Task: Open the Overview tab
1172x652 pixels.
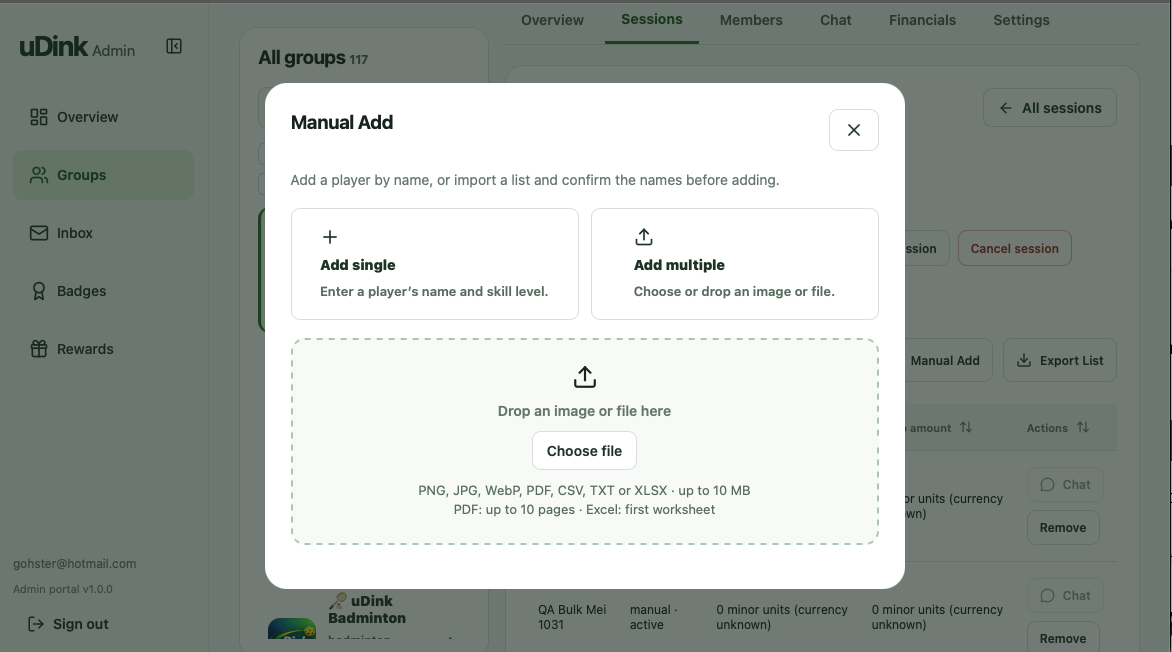Action: point(552,20)
